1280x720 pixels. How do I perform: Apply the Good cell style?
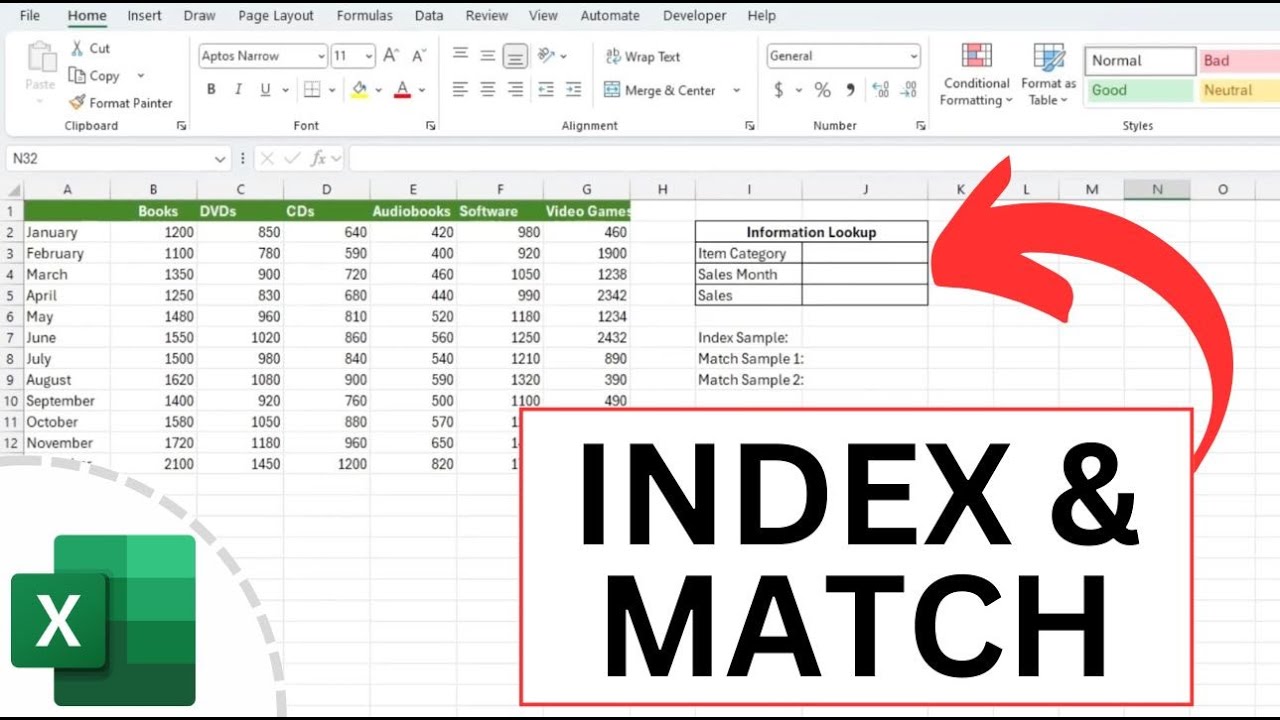(x=1140, y=90)
